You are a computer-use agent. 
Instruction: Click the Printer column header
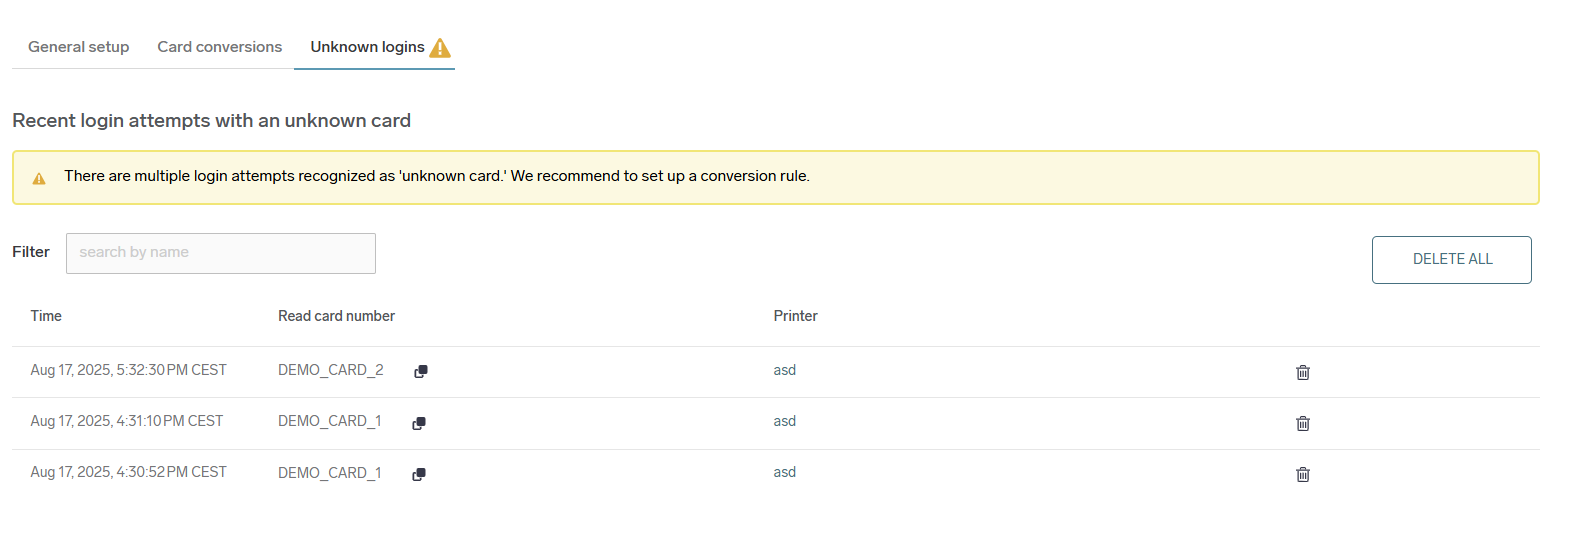click(x=795, y=316)
